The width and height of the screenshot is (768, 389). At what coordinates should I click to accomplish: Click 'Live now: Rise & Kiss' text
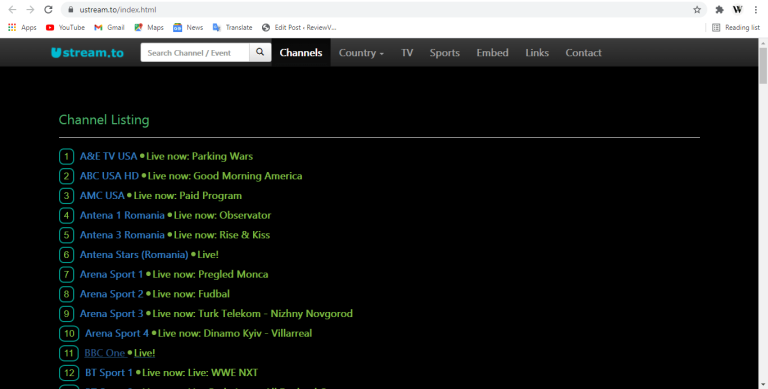(222, 235)
